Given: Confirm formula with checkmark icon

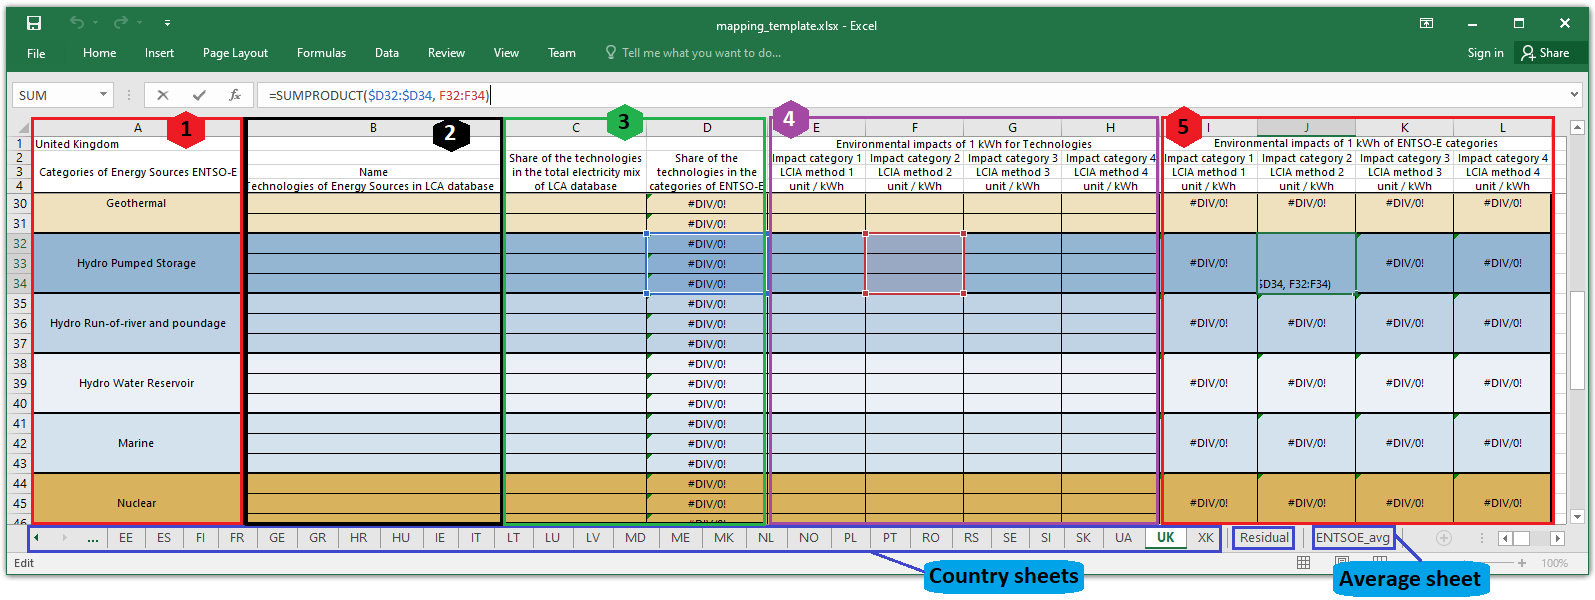Looking at the screenshot, I should click(x=199, y=95).
